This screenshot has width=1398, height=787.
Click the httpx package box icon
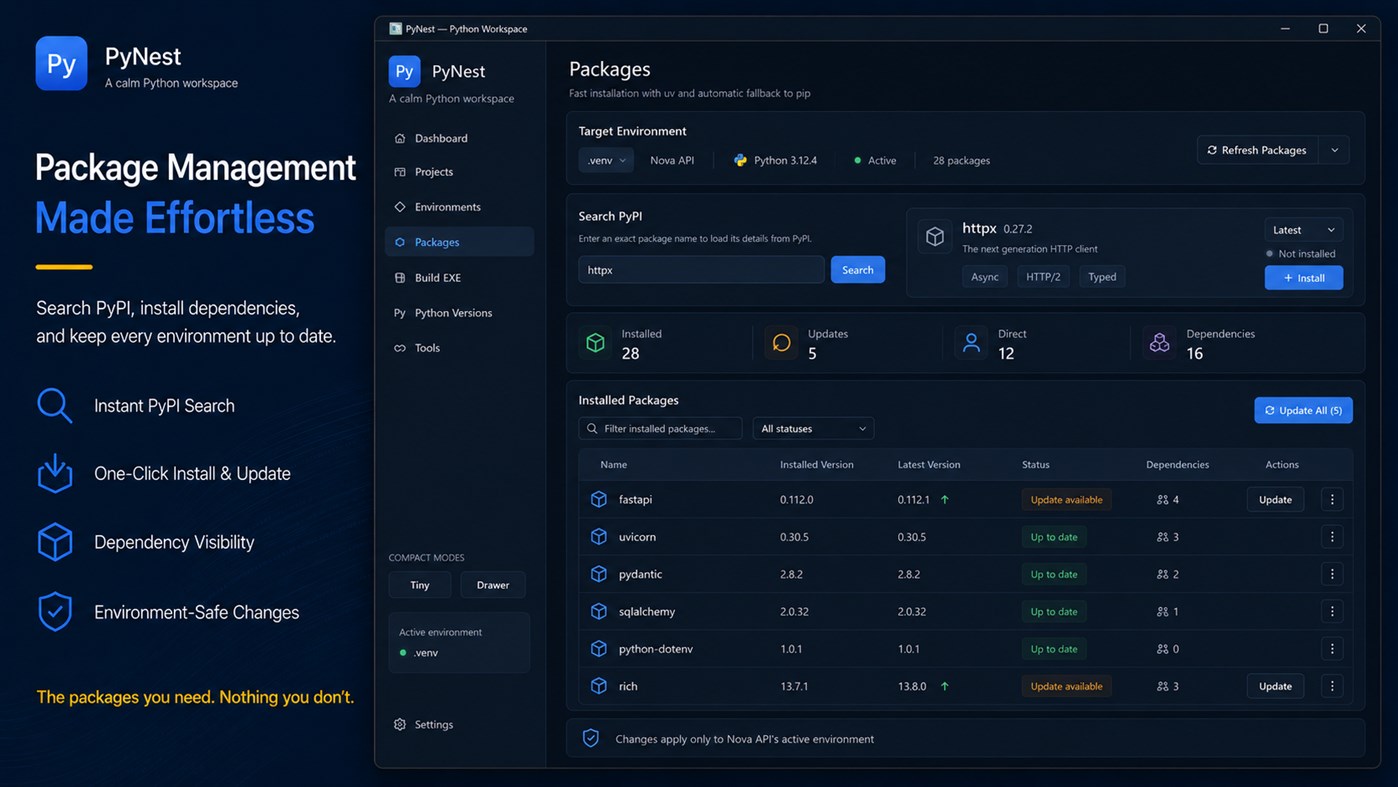point(935,237)
